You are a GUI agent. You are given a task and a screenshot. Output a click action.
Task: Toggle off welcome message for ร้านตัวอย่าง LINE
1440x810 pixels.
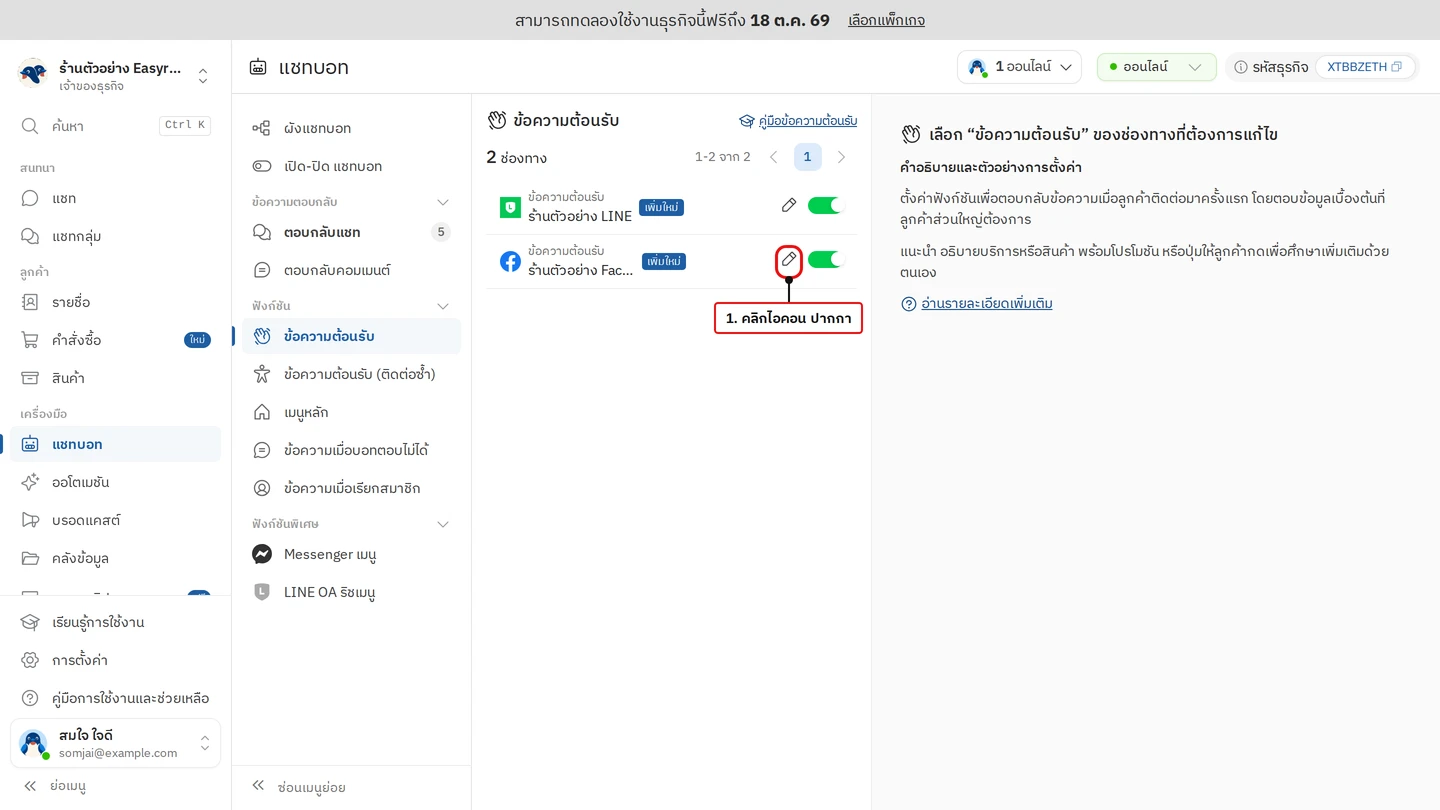point(826,206)
